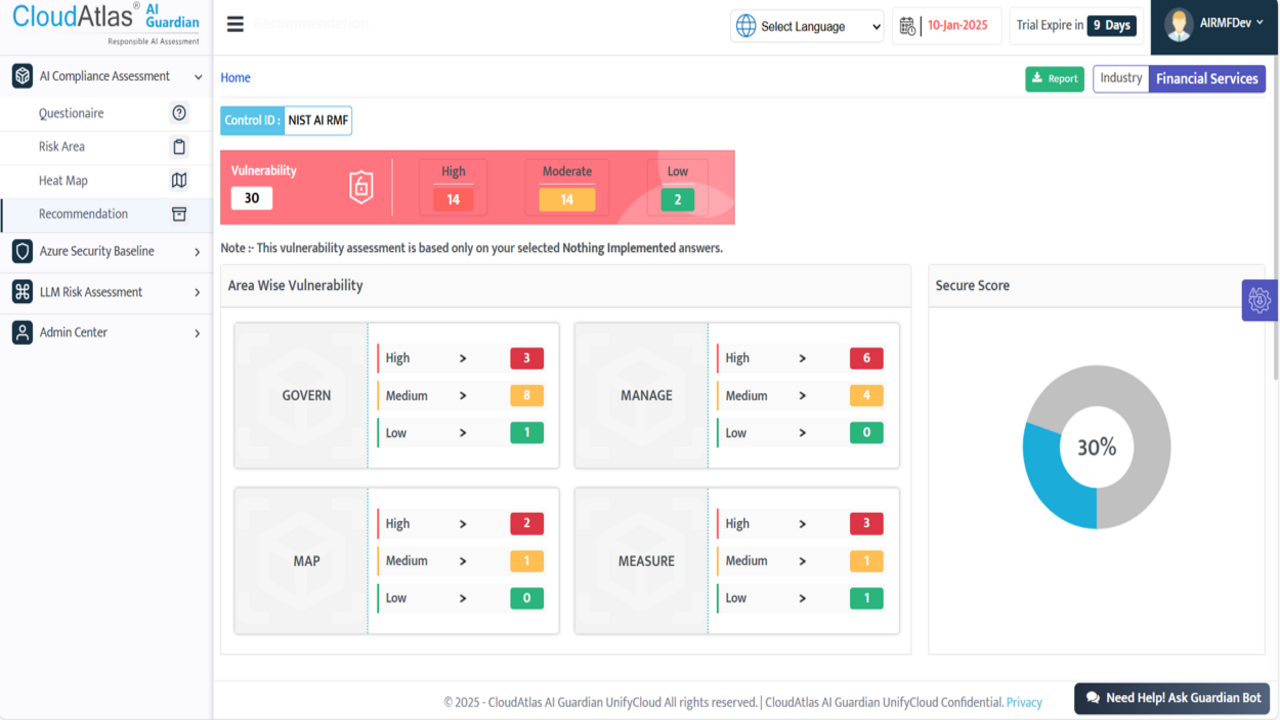1280x720 pixels.
Task: Open the Questionaire menu item
Action: [x=106, y=113]
